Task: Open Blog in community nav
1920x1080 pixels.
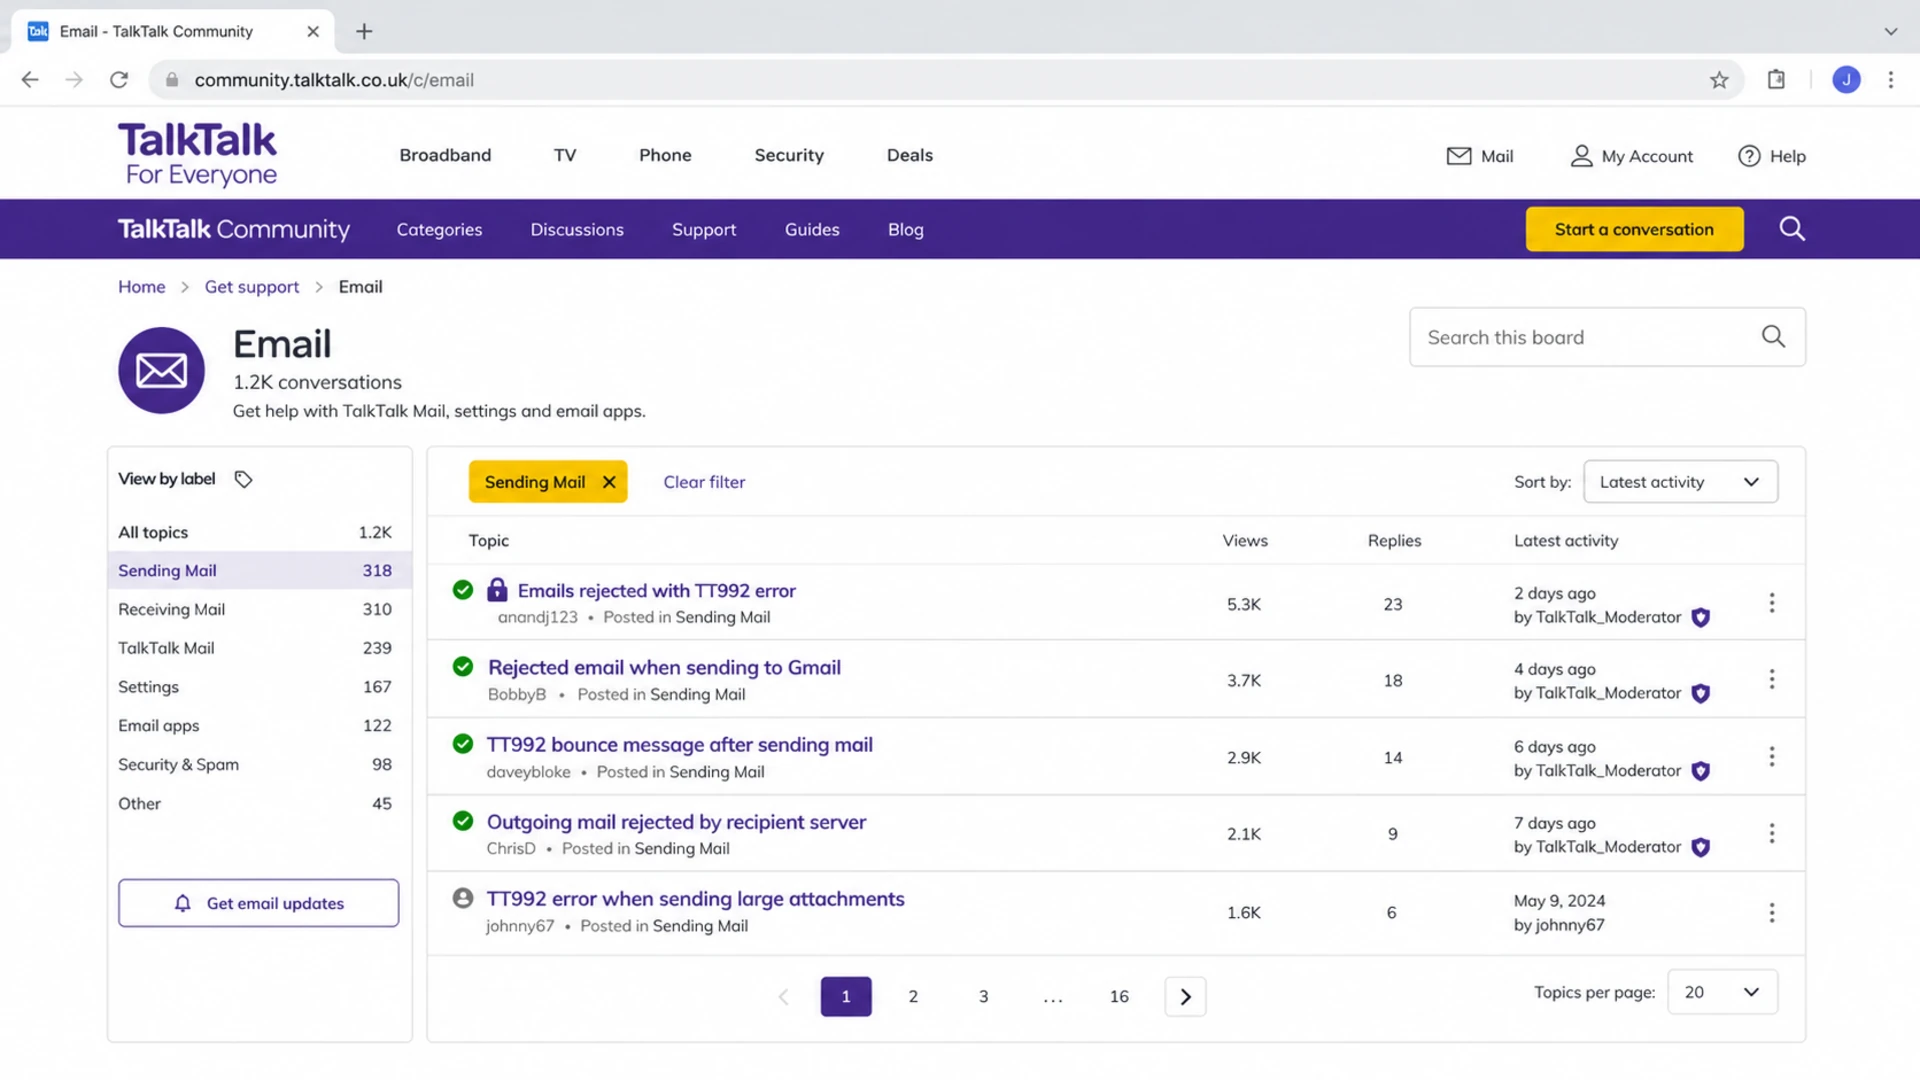Action: (905, 230)
